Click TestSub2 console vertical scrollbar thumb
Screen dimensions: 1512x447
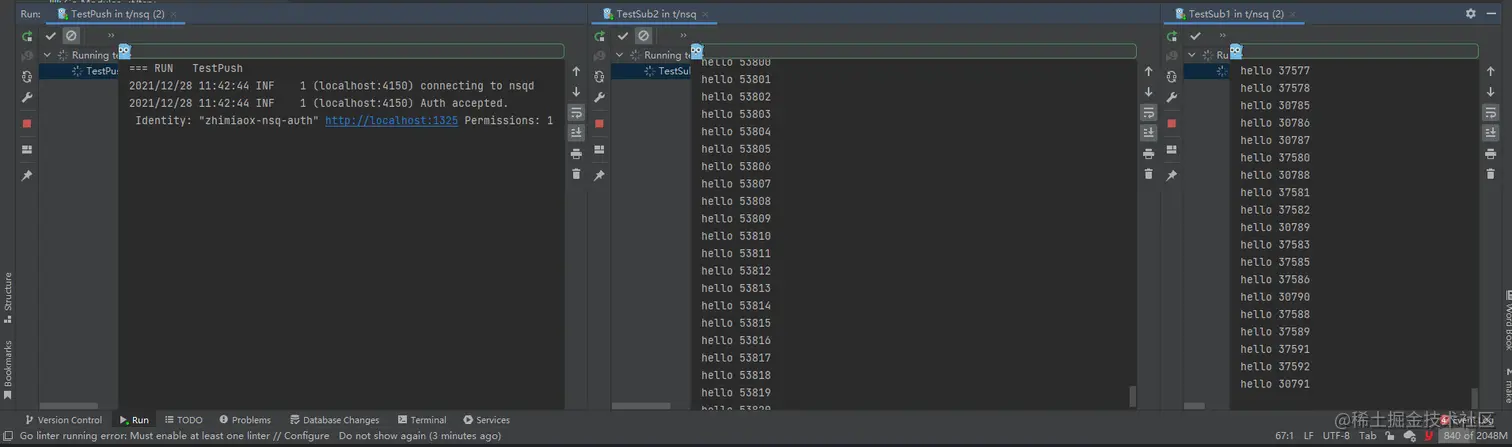click(x=1133, y=396)
